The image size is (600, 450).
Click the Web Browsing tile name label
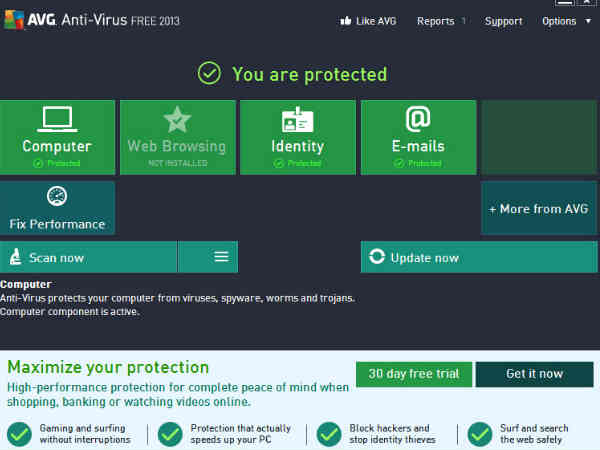[177, 146]
